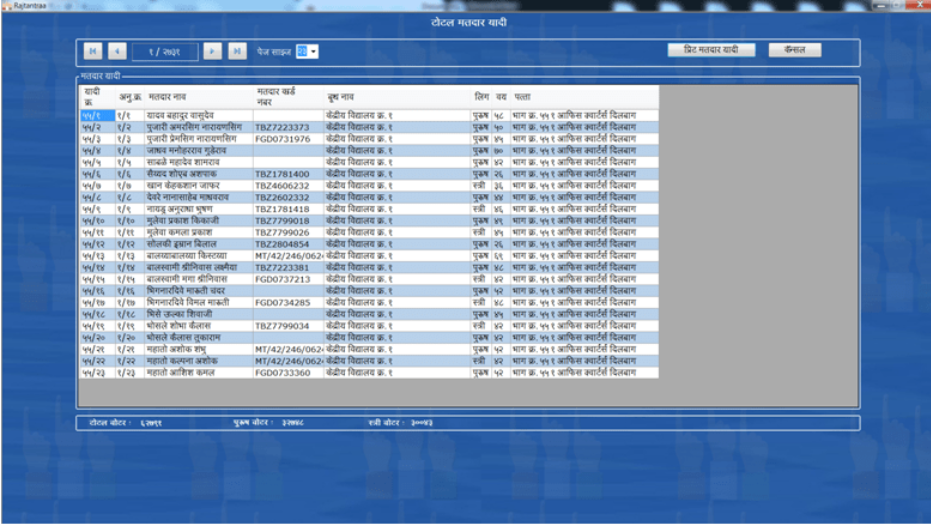Click the page number field showing १ / २७३१
The height and width of the screenshot is (524, 931).
tap(164, 51)
